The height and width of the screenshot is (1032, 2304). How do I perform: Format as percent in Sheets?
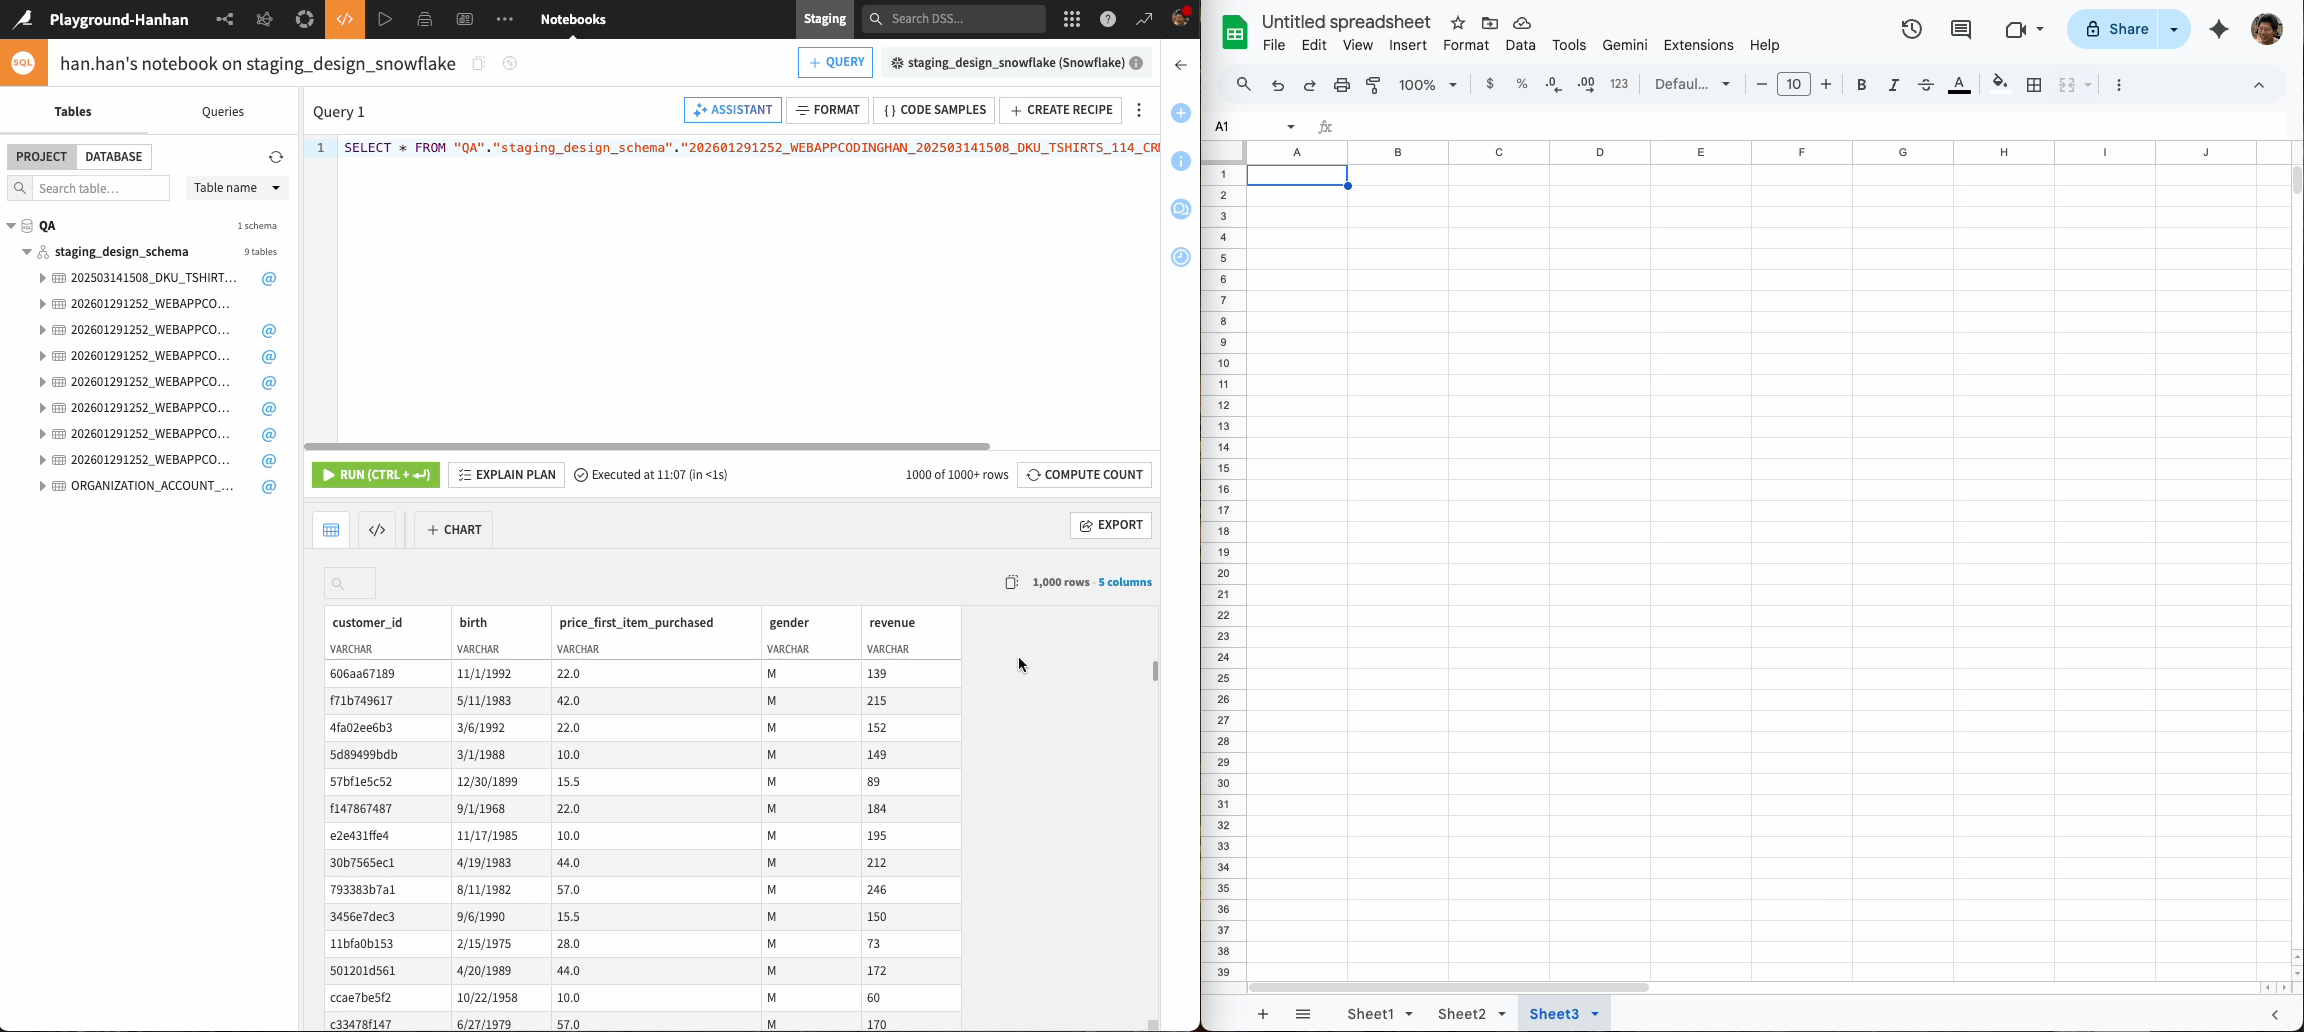tap(1522, 85)
